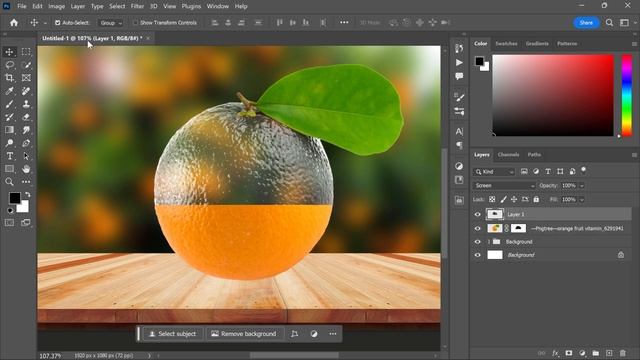640x360 pixels.
Task: Select the Clone Stamp tool
Action: 26,104
